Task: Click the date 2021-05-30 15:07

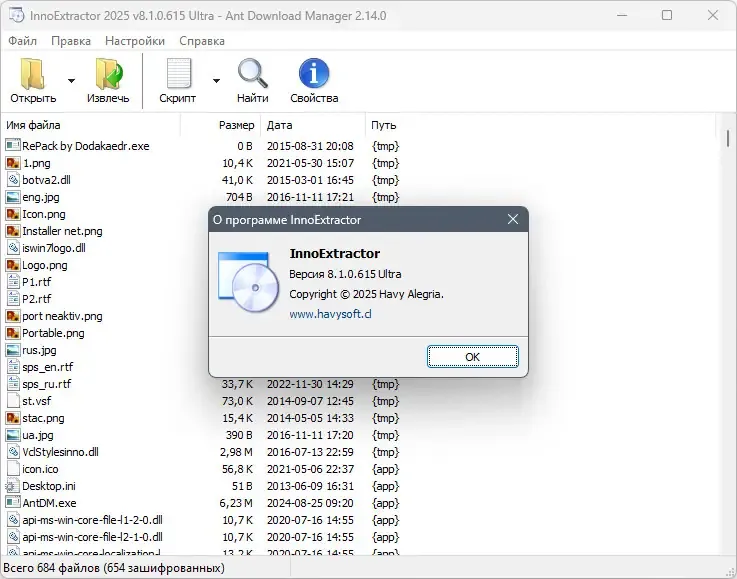Action: 310,163
